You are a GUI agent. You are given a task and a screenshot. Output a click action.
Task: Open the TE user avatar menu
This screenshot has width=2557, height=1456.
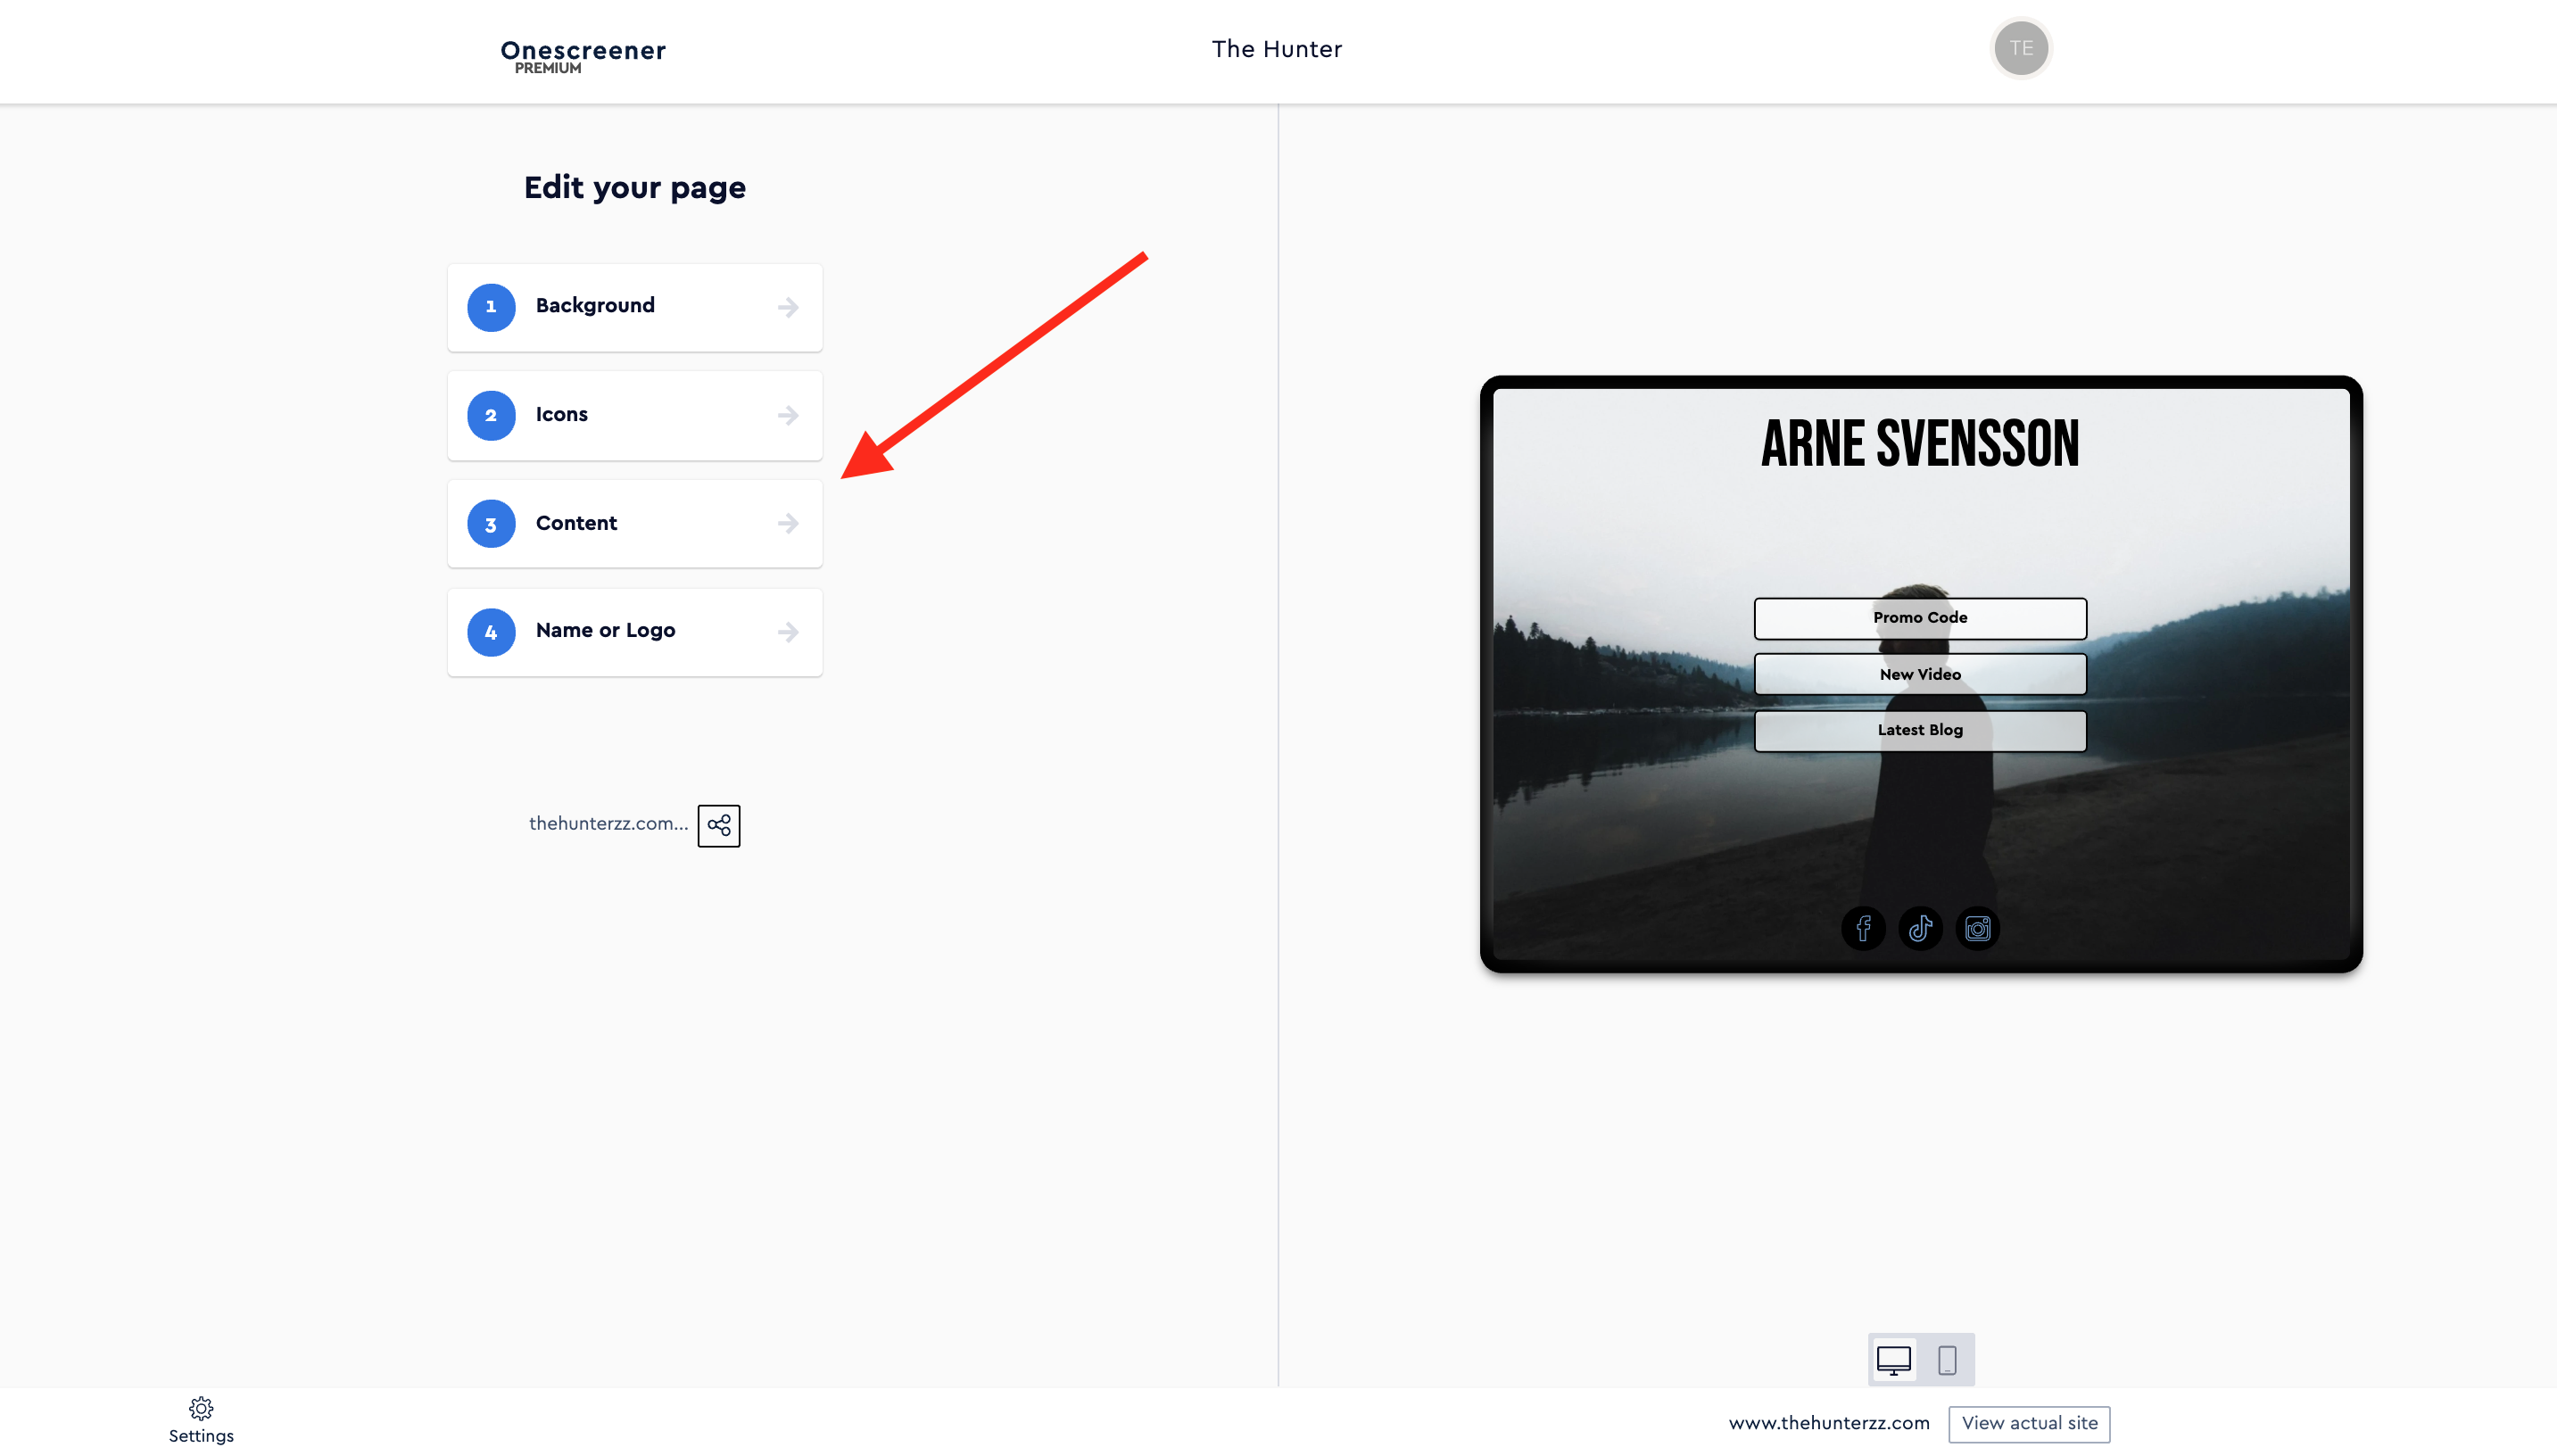click(x=2020, y=48)
